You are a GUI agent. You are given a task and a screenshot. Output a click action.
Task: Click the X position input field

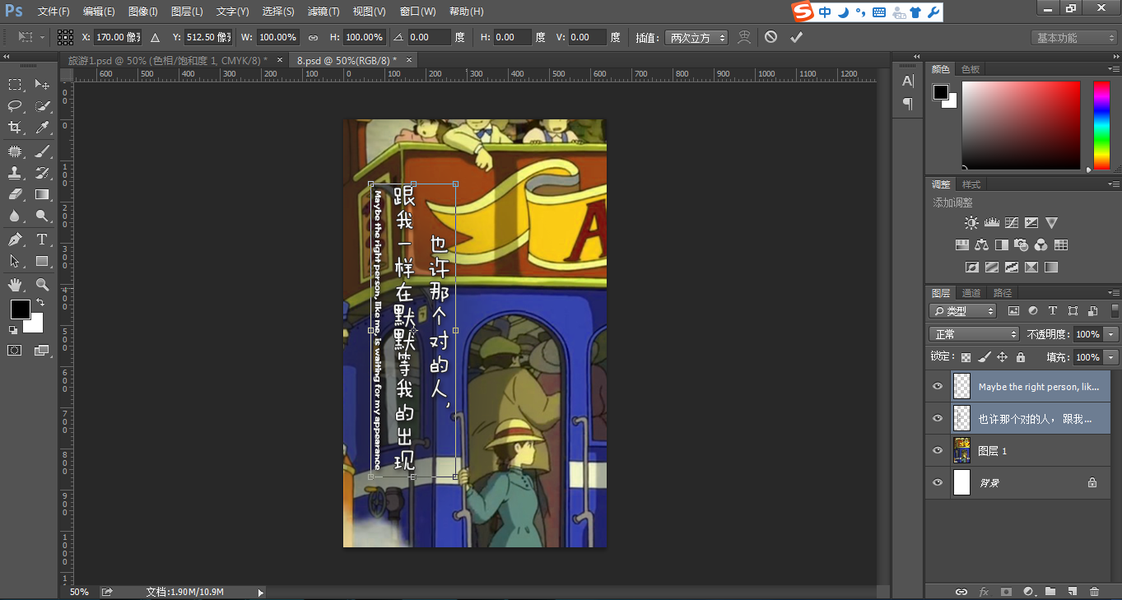[118, 37]
